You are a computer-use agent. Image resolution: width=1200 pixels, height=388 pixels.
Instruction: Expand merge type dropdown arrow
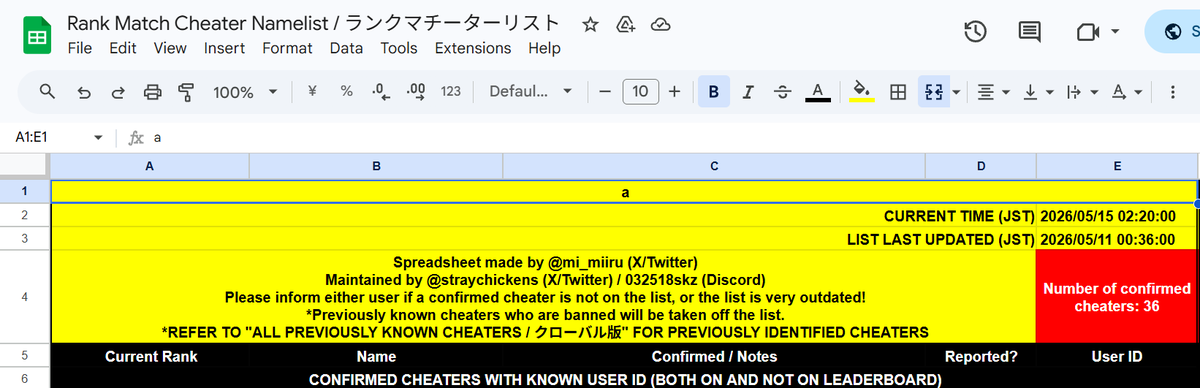click(957, 92)
